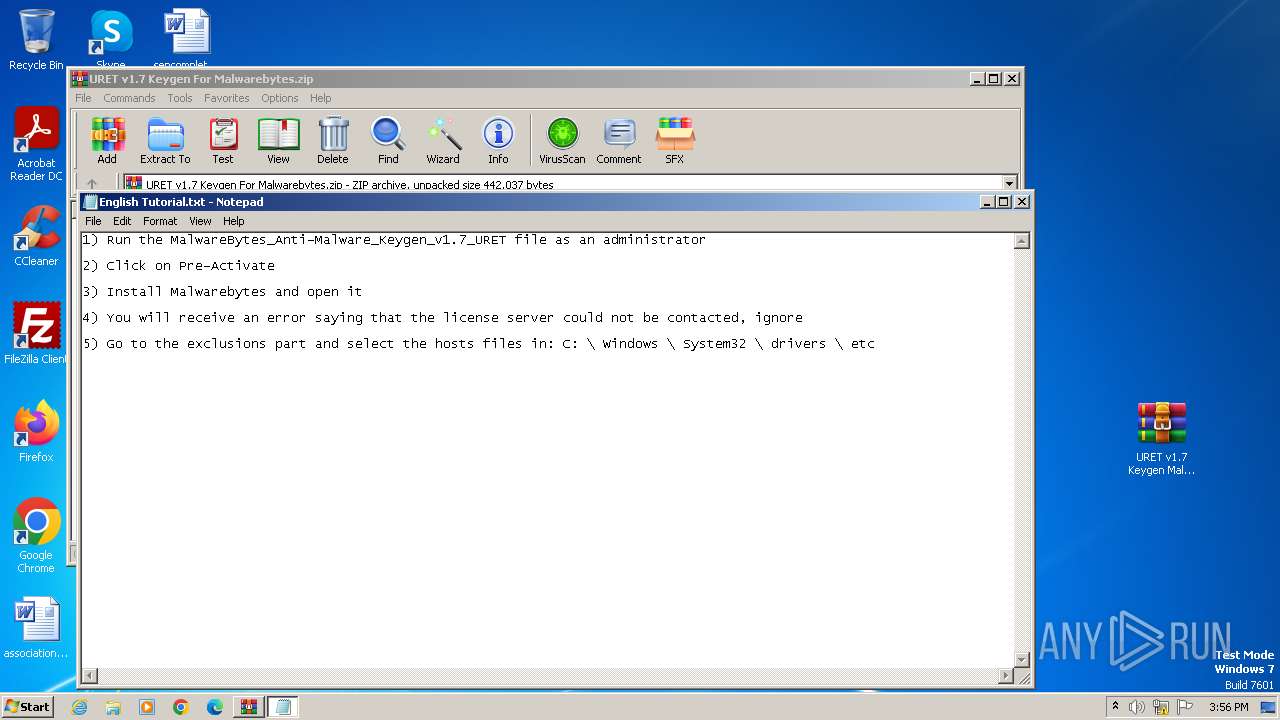Click the Info icon in WinRAR
The width and height of the screenshot is (1280, 720).
(x=498, y=140)
